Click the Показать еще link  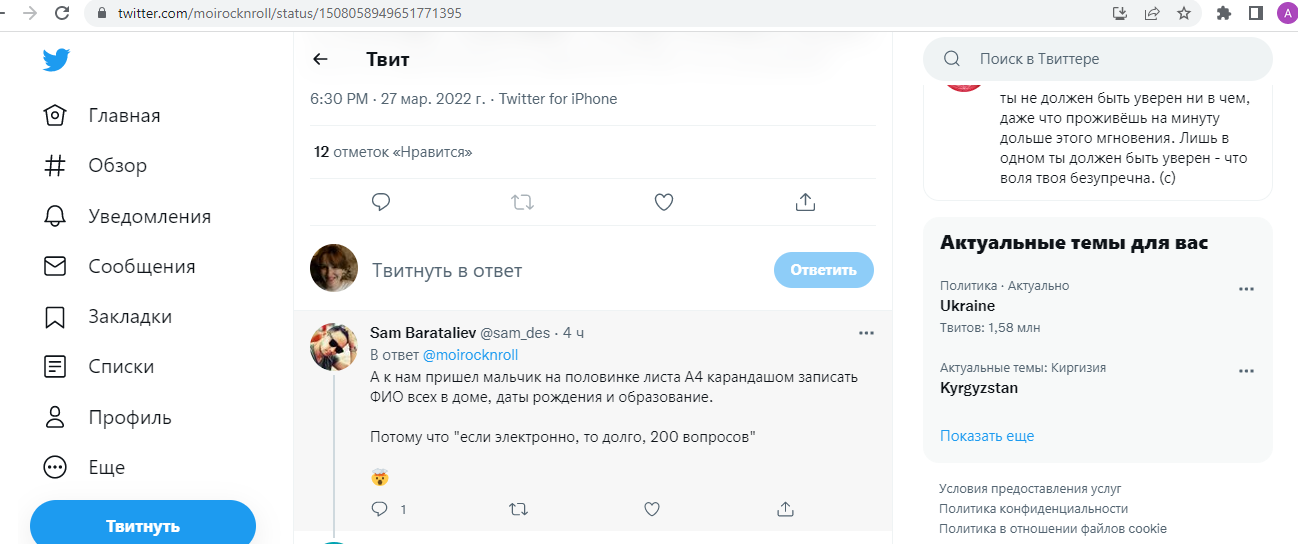coord(986,436)
